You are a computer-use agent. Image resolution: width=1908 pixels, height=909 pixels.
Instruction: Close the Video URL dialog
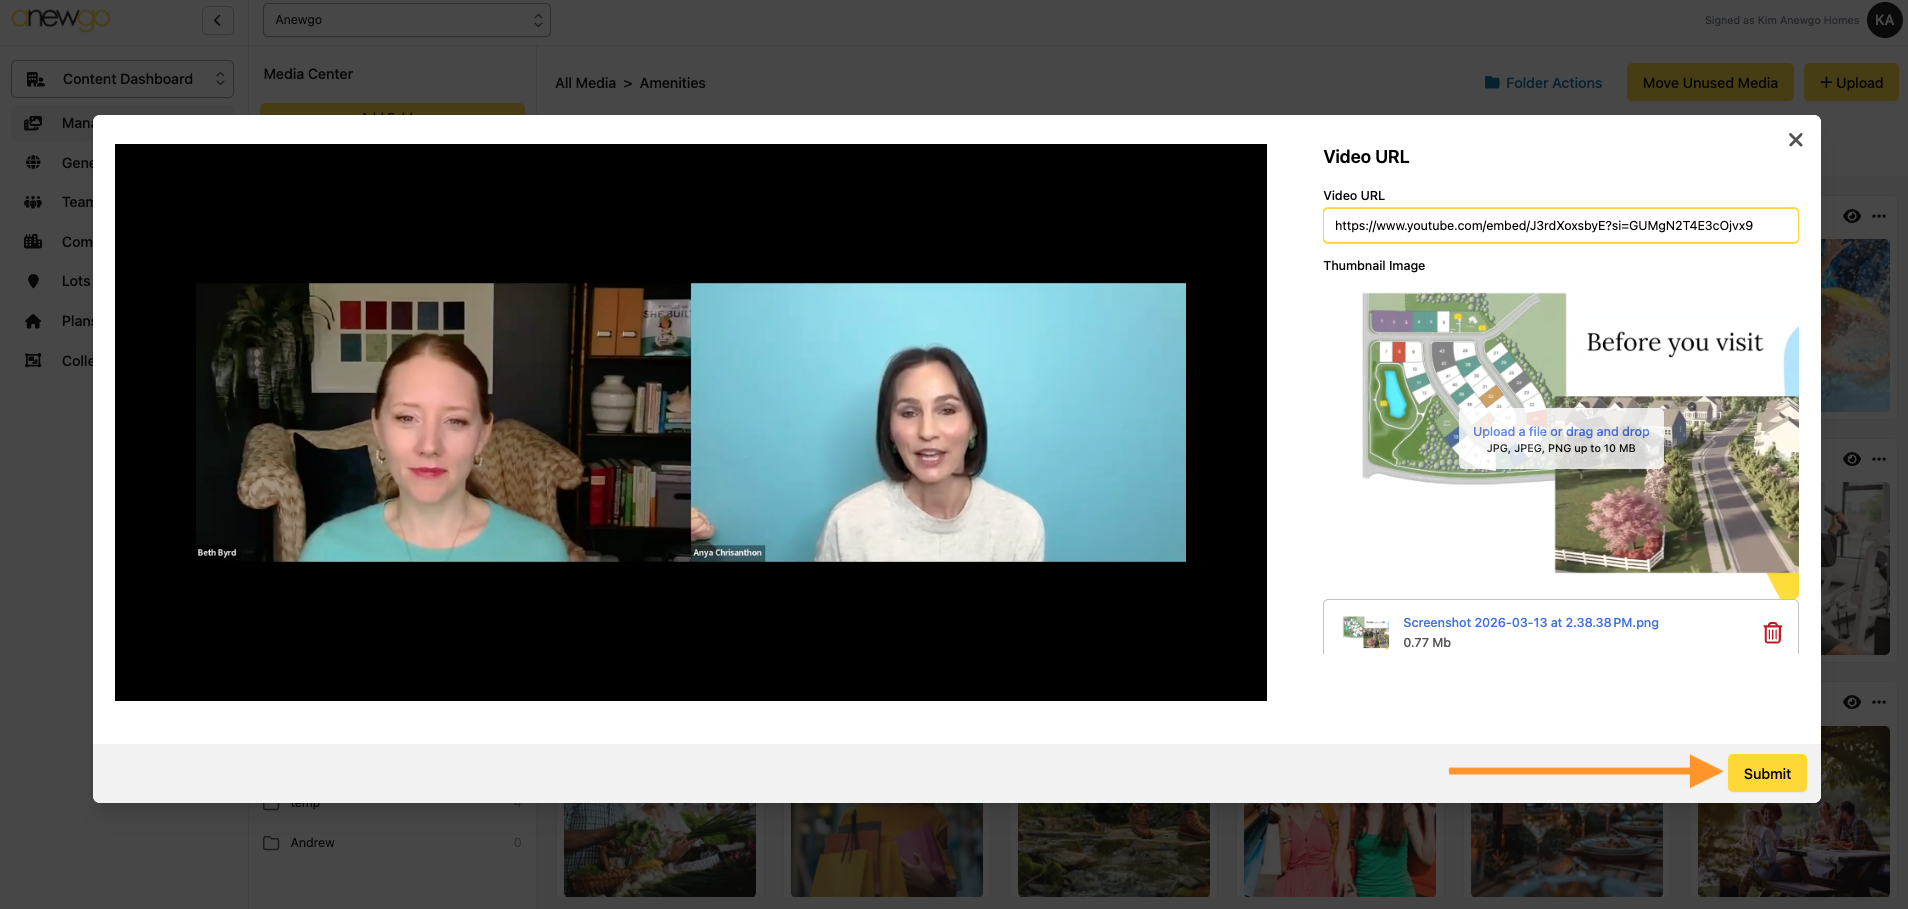click(x=1795, y=140)
